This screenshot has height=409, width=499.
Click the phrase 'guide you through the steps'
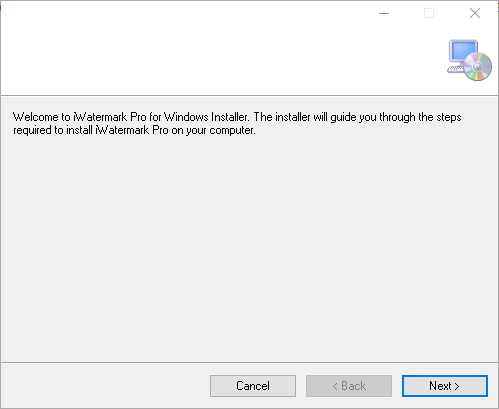click(396, 117)
